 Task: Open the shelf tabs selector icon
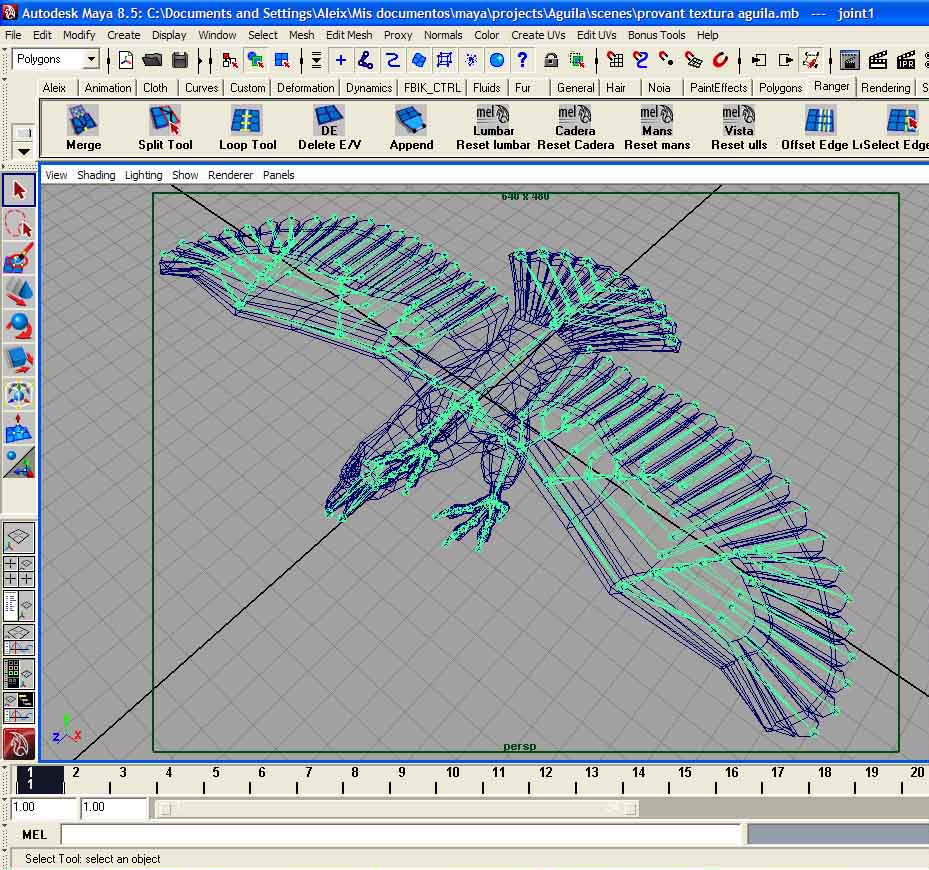pyautogui.click(x=23, y=133)
